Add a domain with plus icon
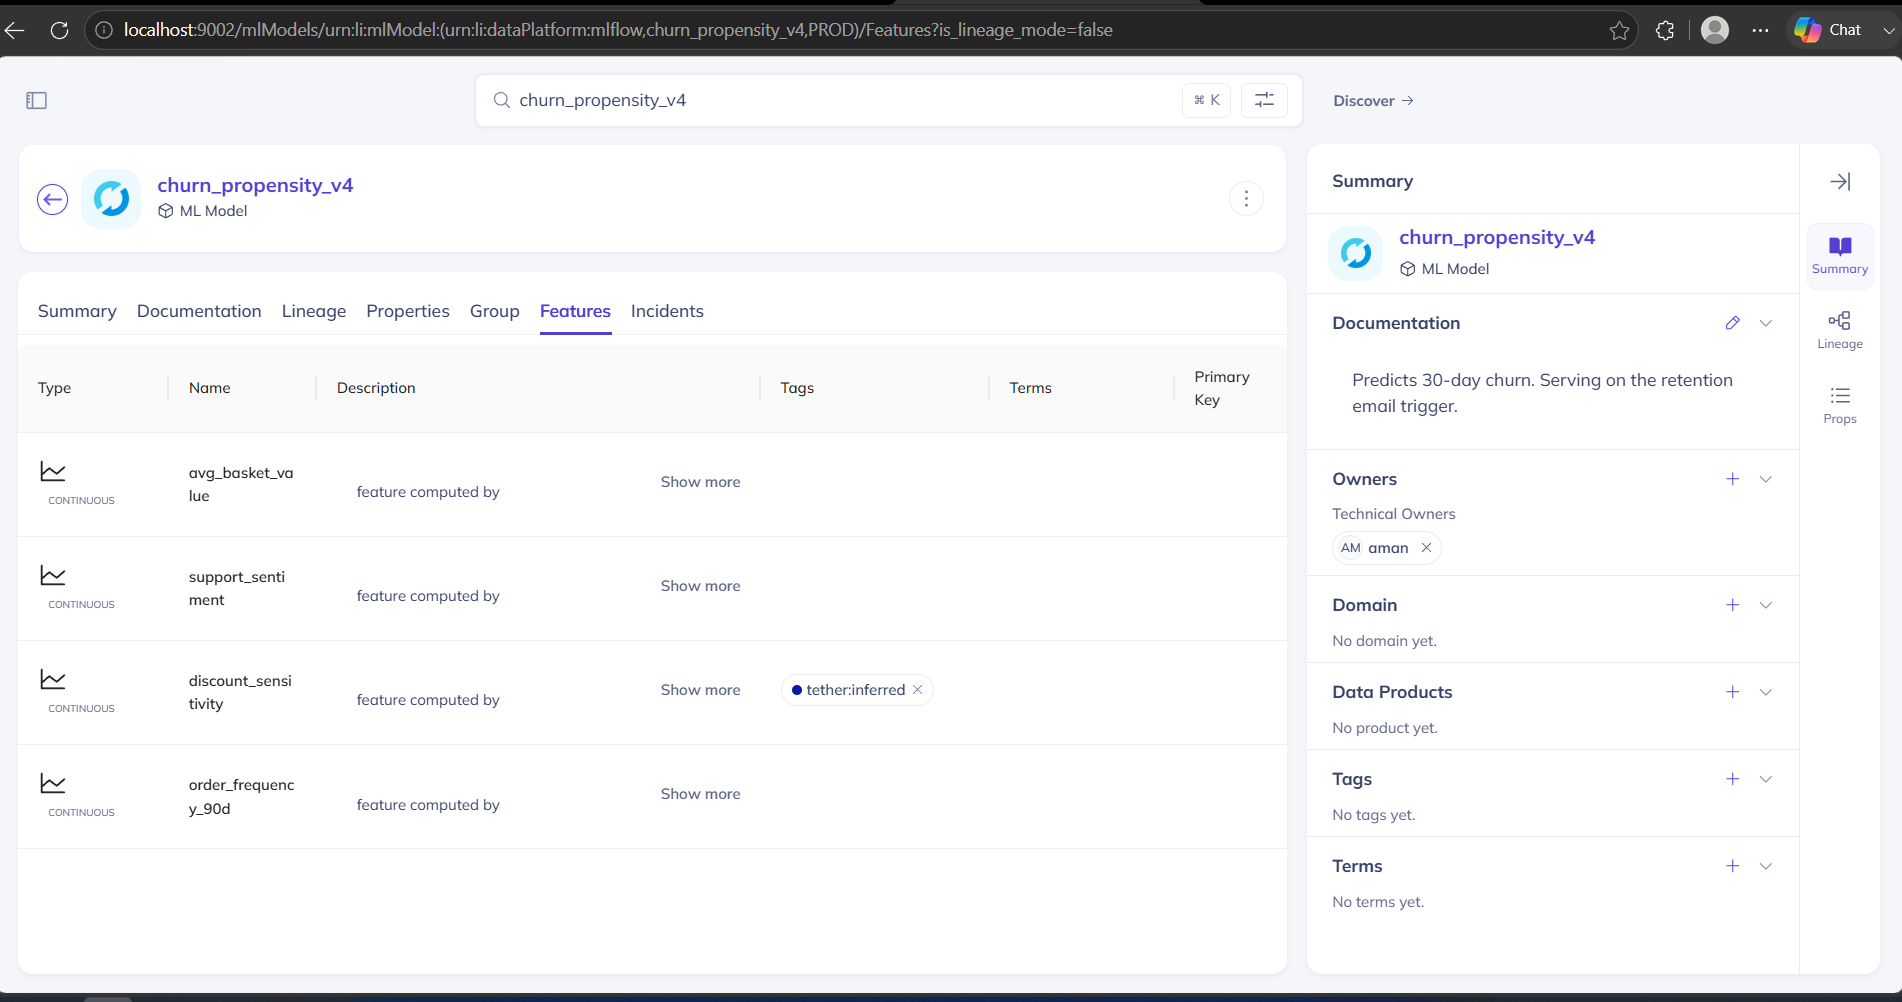The height and width of the screenshot is (1002, 1902). [x=1733, y=605]
